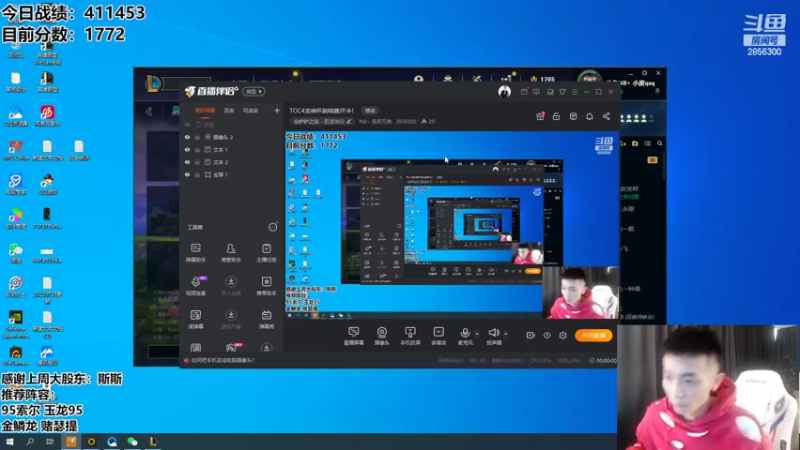Click the webcam overlay in the preview
Viewport: 800px width, 450px height.
[x=581, y=293]
